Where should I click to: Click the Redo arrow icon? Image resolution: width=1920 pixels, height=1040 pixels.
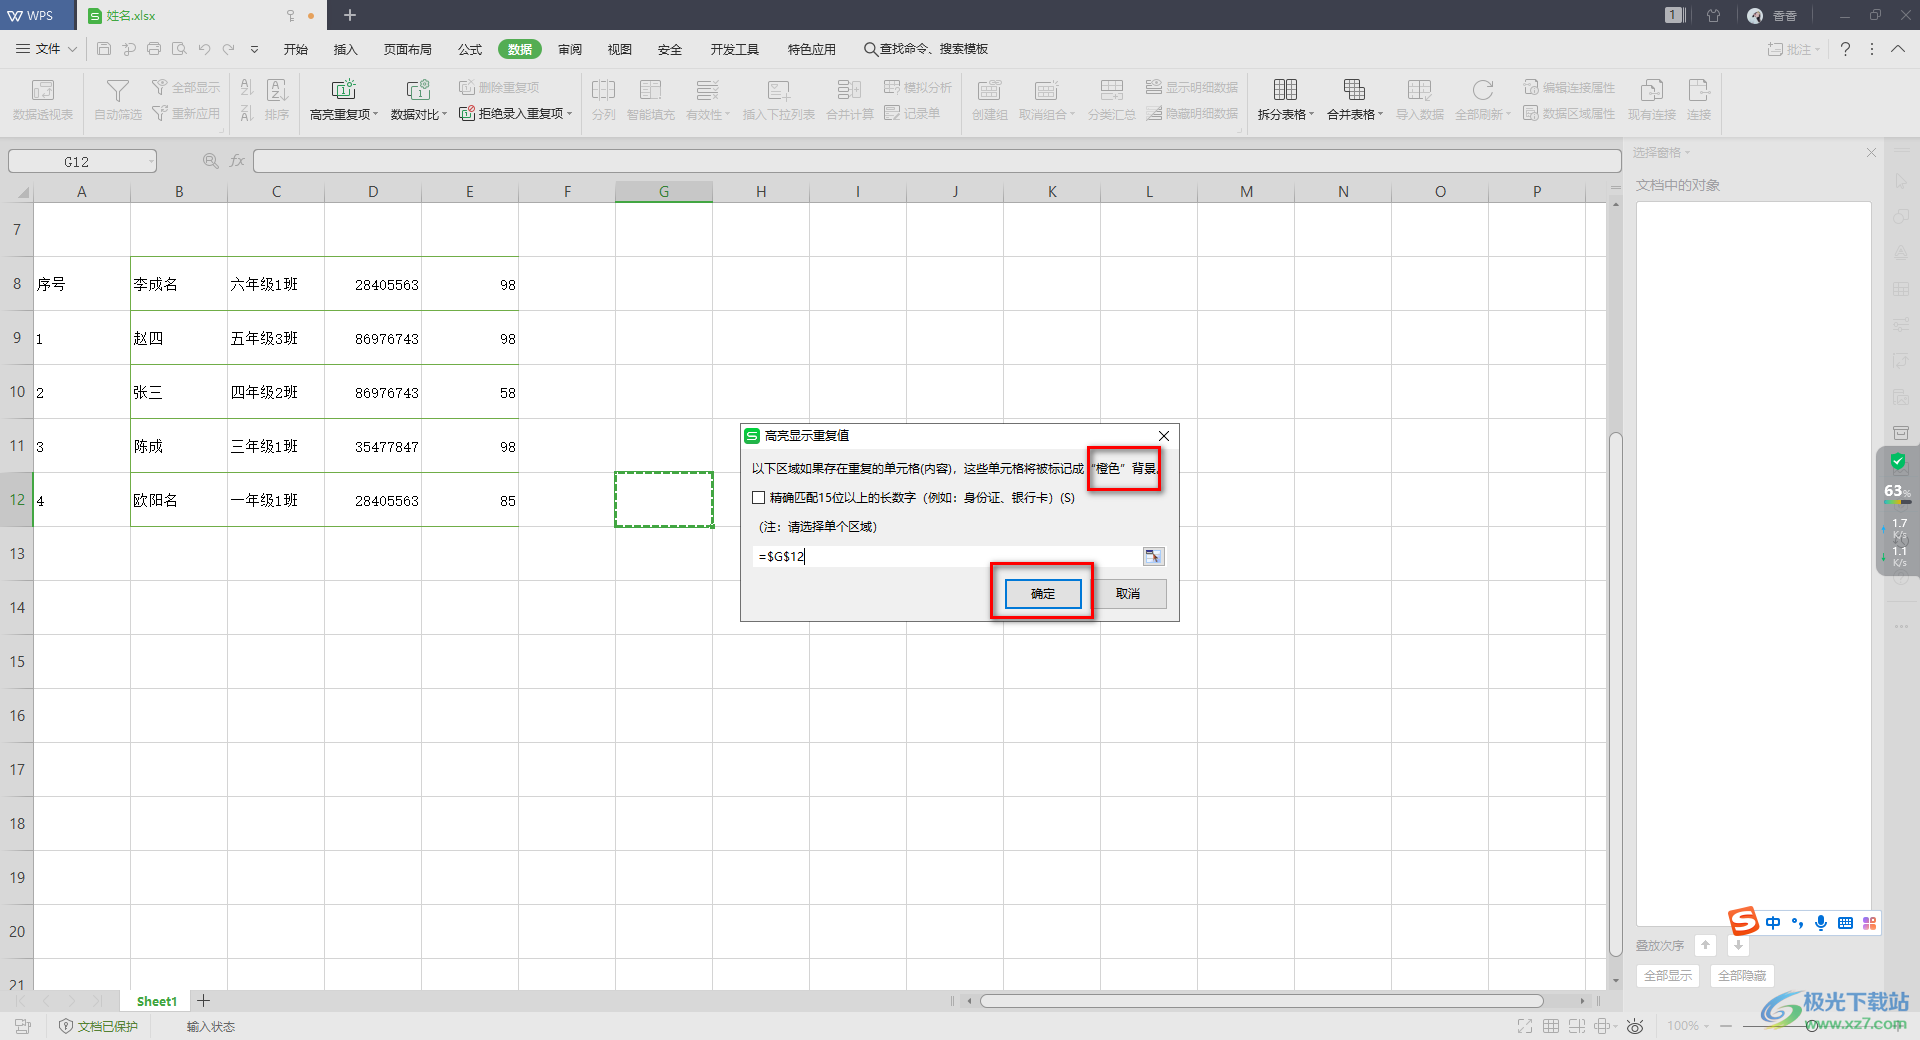229,49
